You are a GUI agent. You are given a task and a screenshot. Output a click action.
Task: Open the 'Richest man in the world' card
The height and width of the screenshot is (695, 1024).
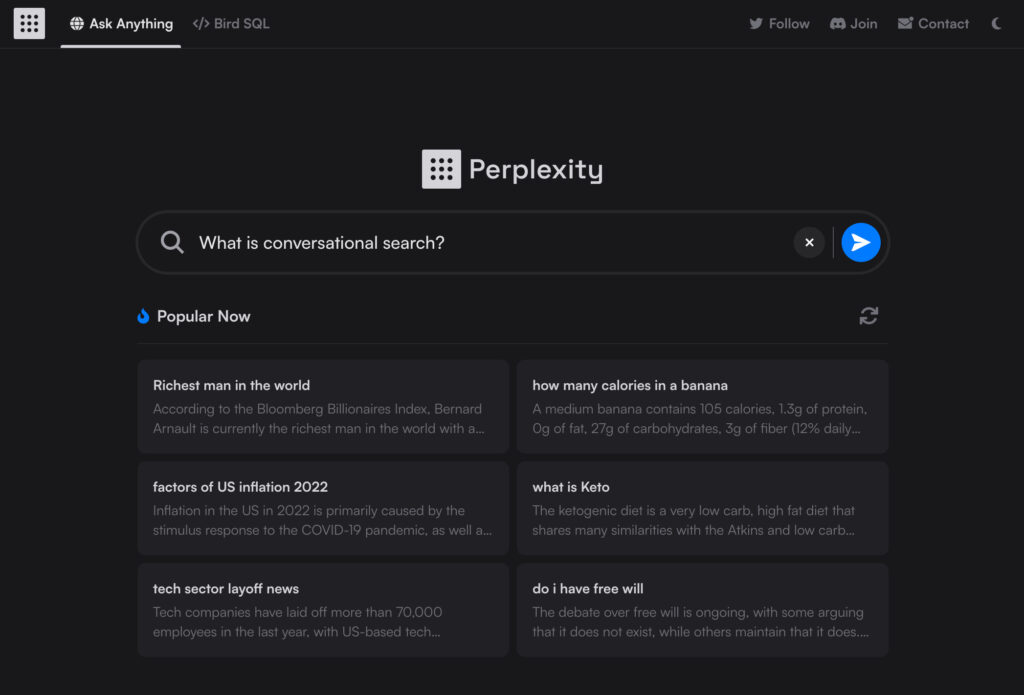(322, 407)
